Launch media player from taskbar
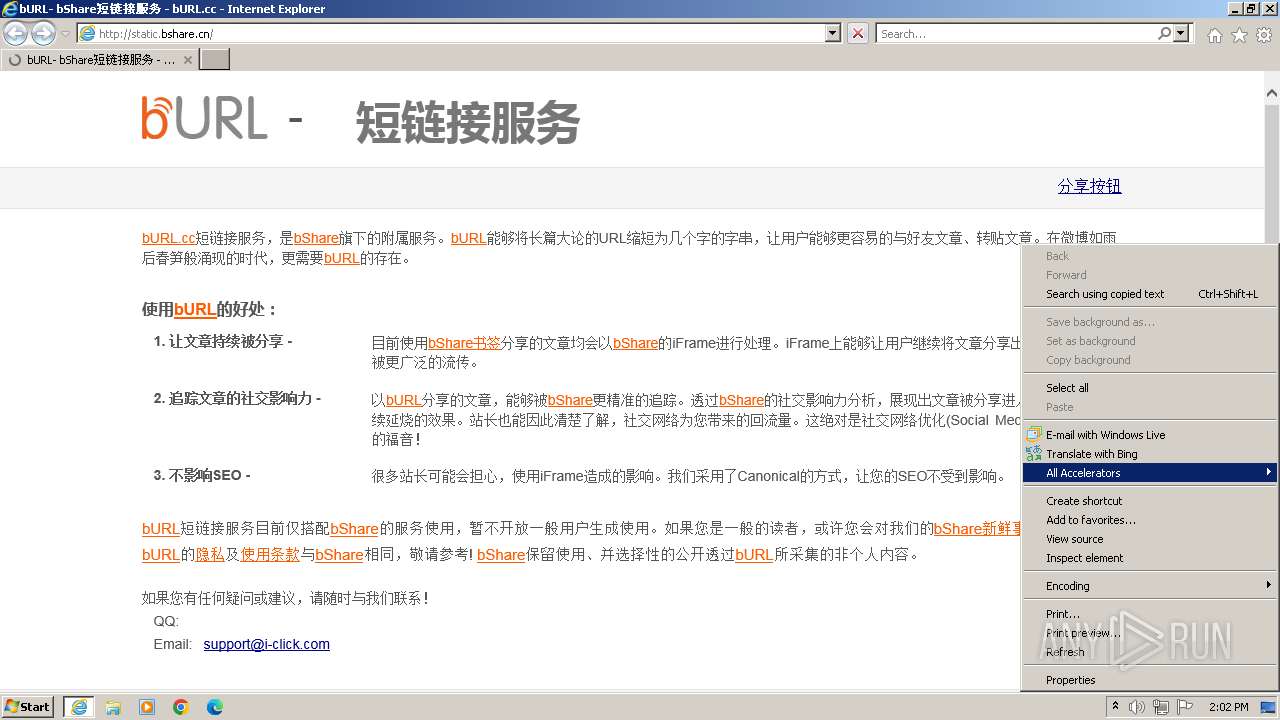The width and height of the screenshot is (1280, 720). point(147,707)
